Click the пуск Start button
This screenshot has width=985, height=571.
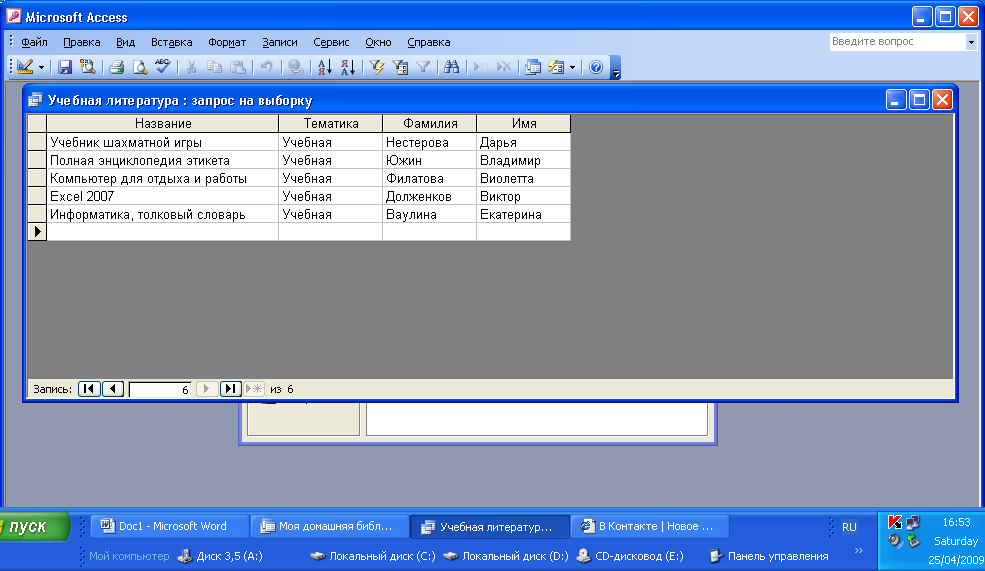pyautogui.click(x=33, y=526)
